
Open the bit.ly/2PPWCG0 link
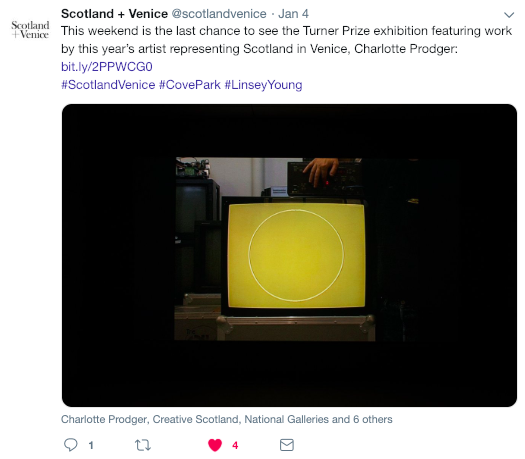(107, 67)
